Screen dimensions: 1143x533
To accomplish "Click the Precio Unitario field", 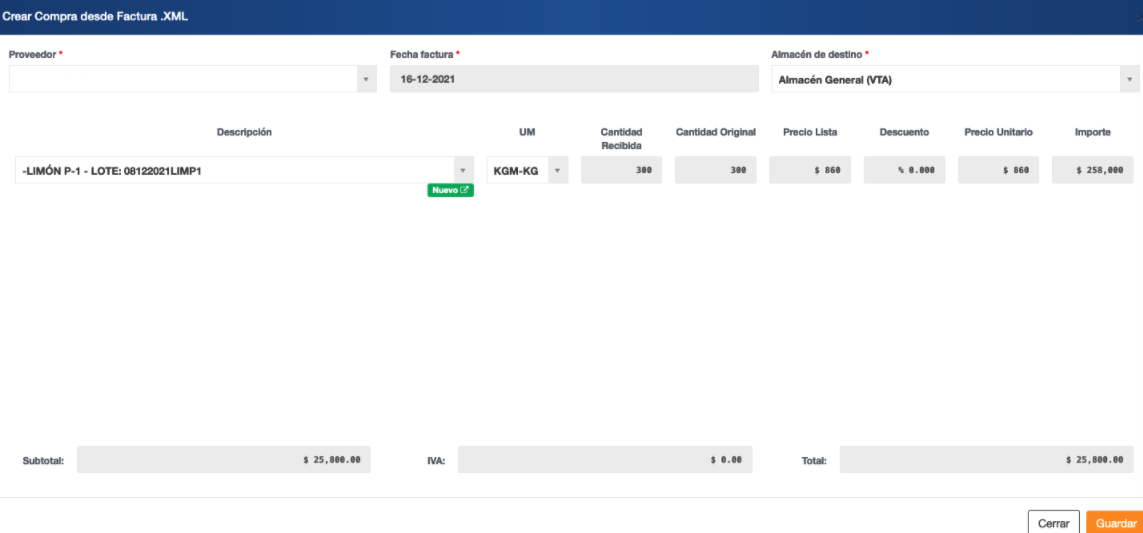I will [x=998, y=170].
